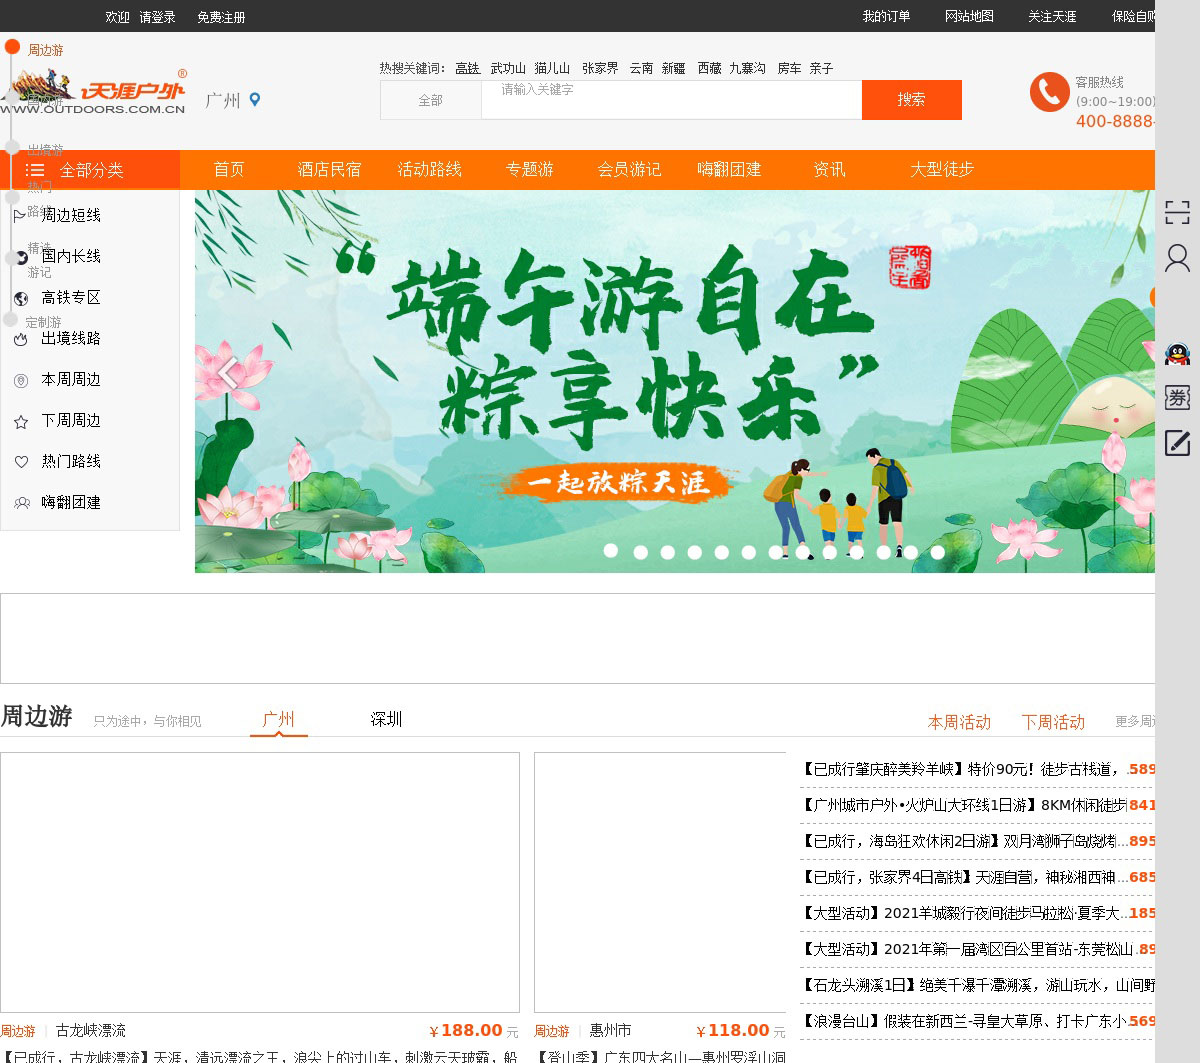Viewport: 1200px width, 1063px height.
Task: Select the 广州 tab under 周边游
Action: click(278, 719)
